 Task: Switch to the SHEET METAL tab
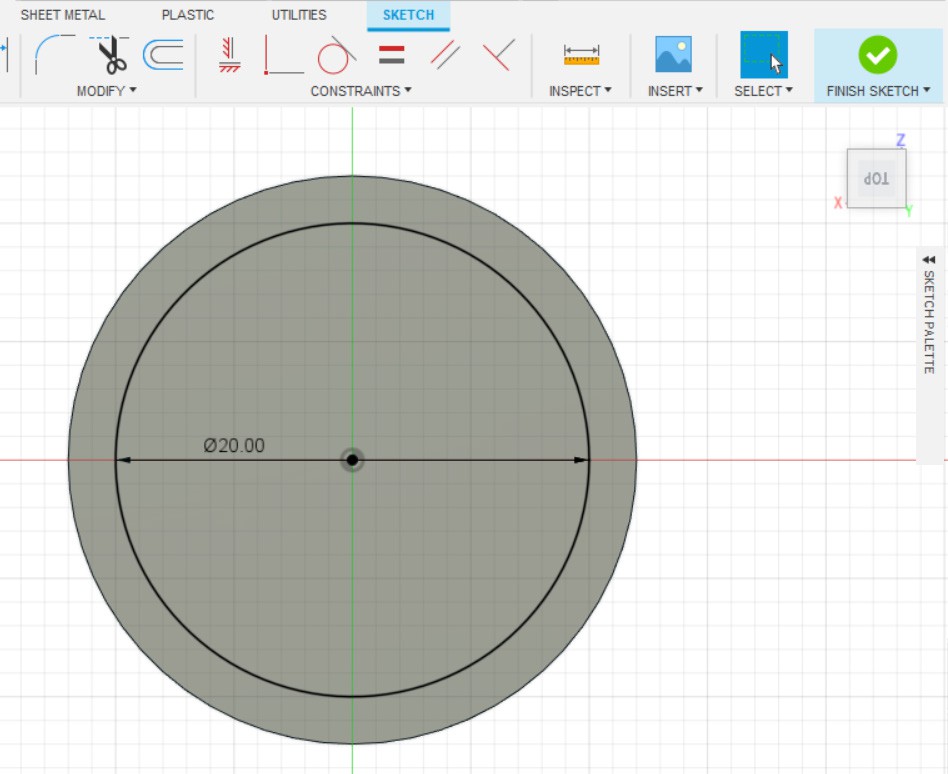point(62,15)
